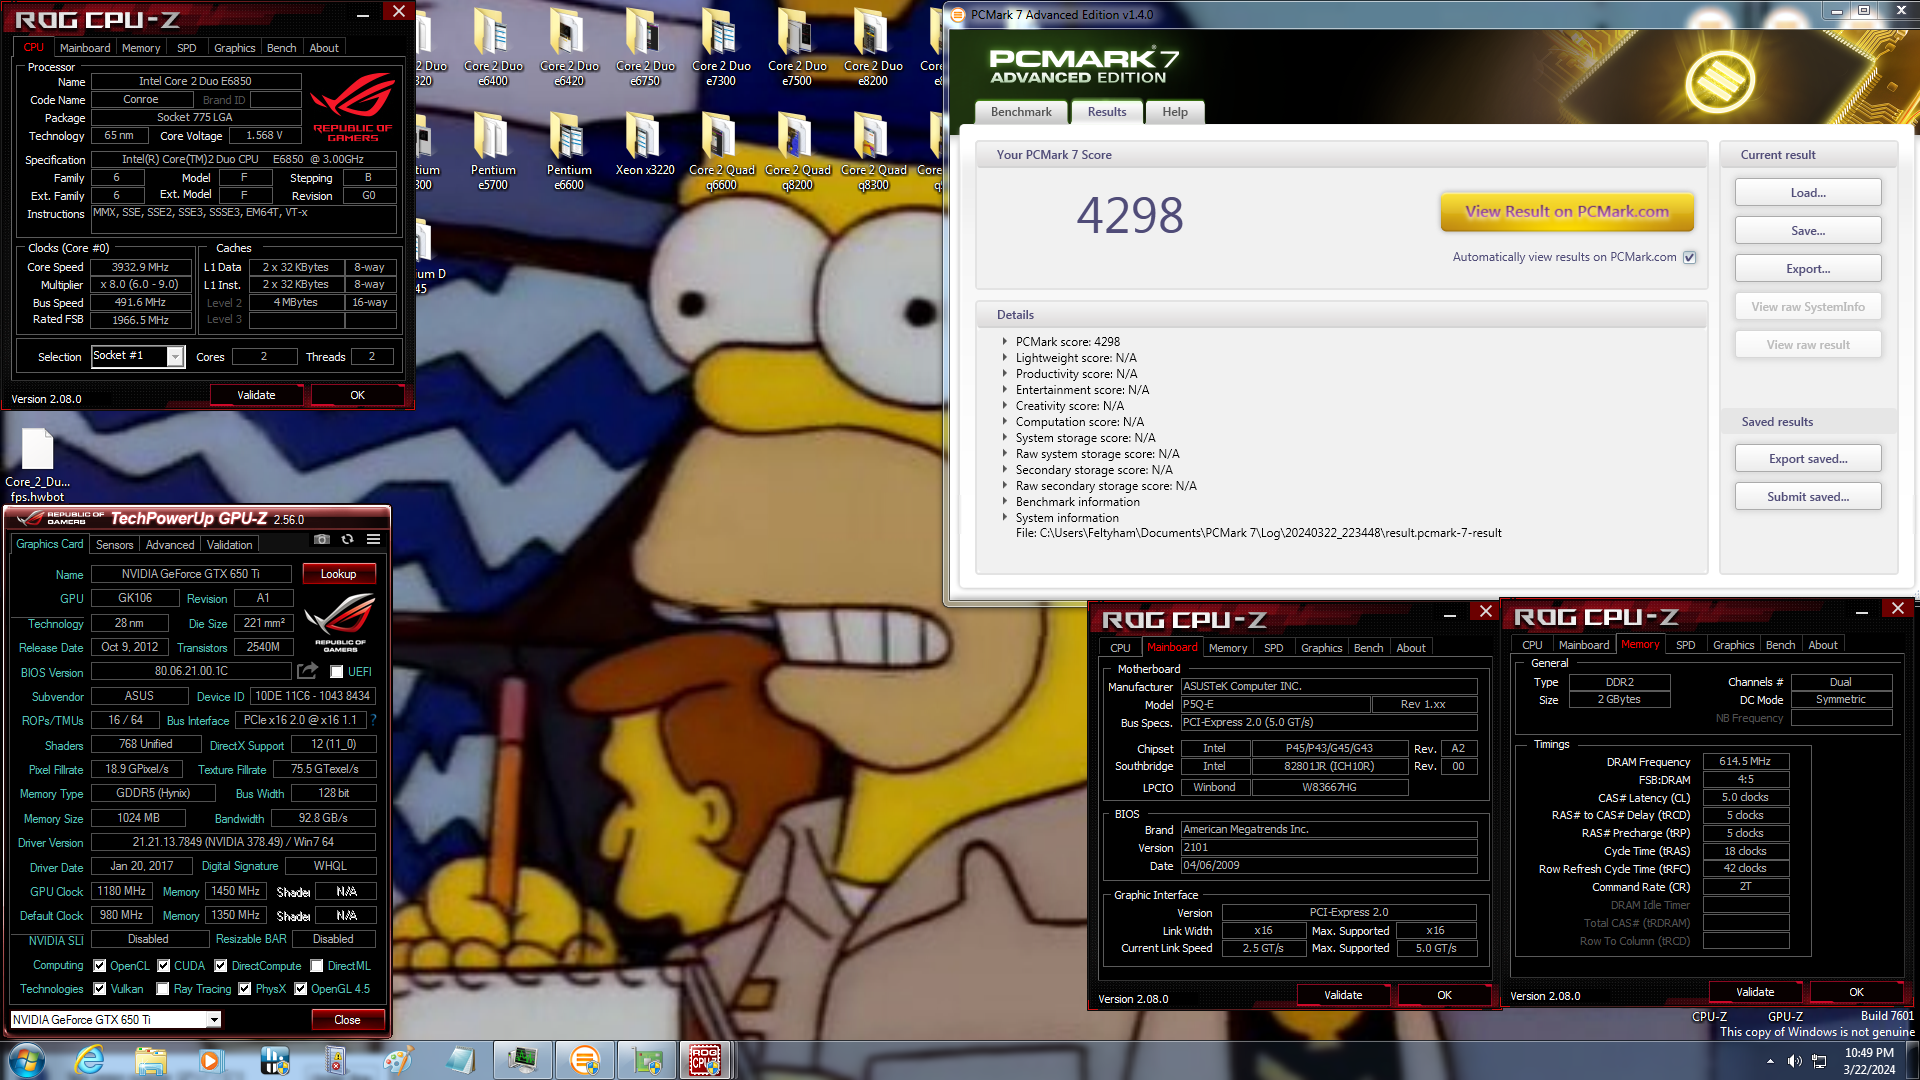
Task: Expand the Productivity score row
Action: 1005,374
